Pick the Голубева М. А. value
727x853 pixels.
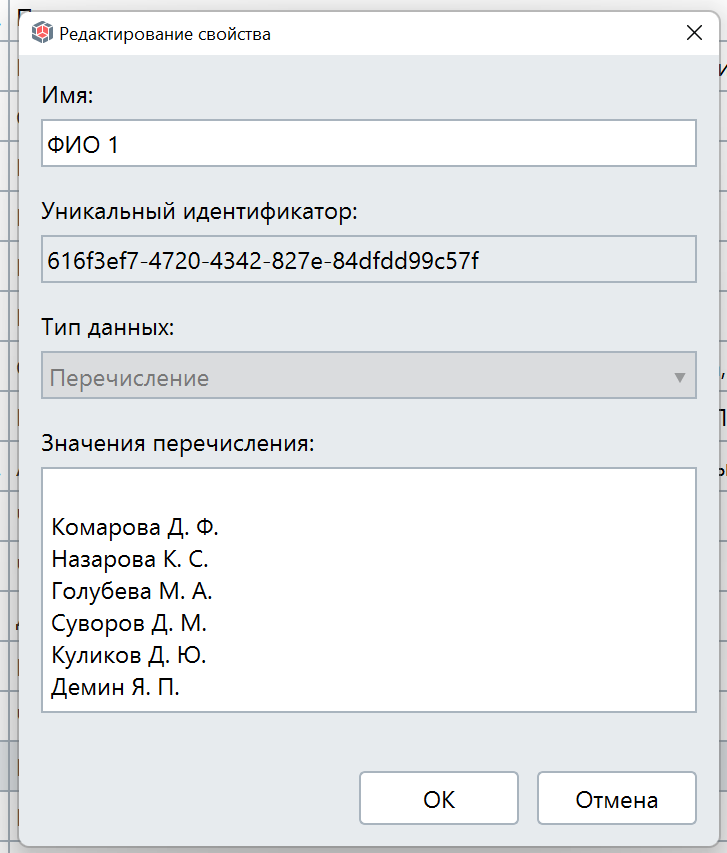click(132, 591)
